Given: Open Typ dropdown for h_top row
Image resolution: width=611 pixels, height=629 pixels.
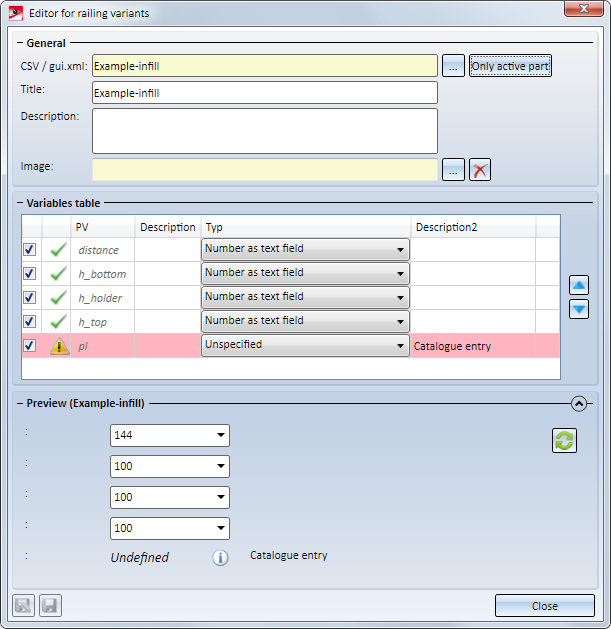Looking at the screenshot, I should (305, 322).
